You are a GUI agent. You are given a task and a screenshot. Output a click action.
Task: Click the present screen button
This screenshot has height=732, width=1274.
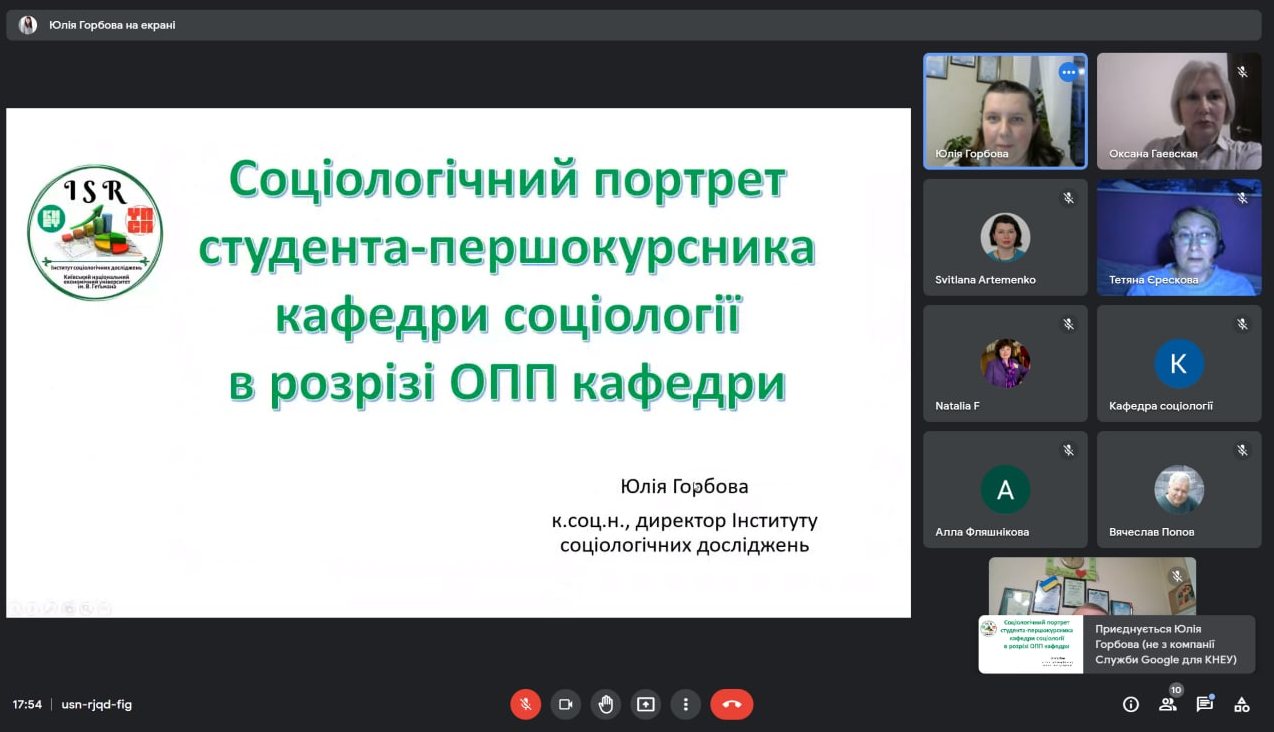coord(645,704)
